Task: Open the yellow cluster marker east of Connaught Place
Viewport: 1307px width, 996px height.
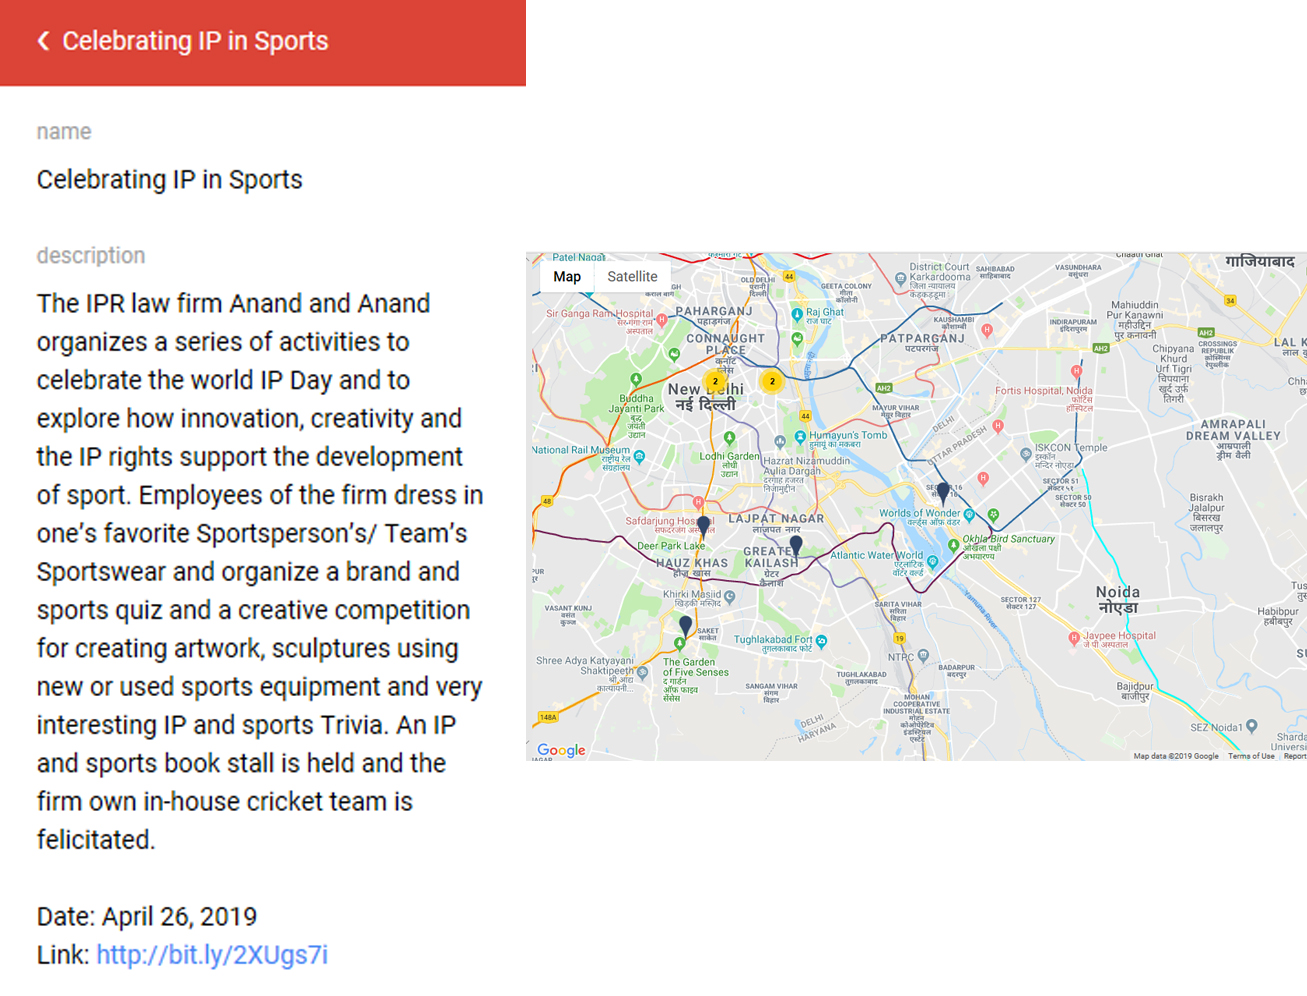Action: click(771, 381)
